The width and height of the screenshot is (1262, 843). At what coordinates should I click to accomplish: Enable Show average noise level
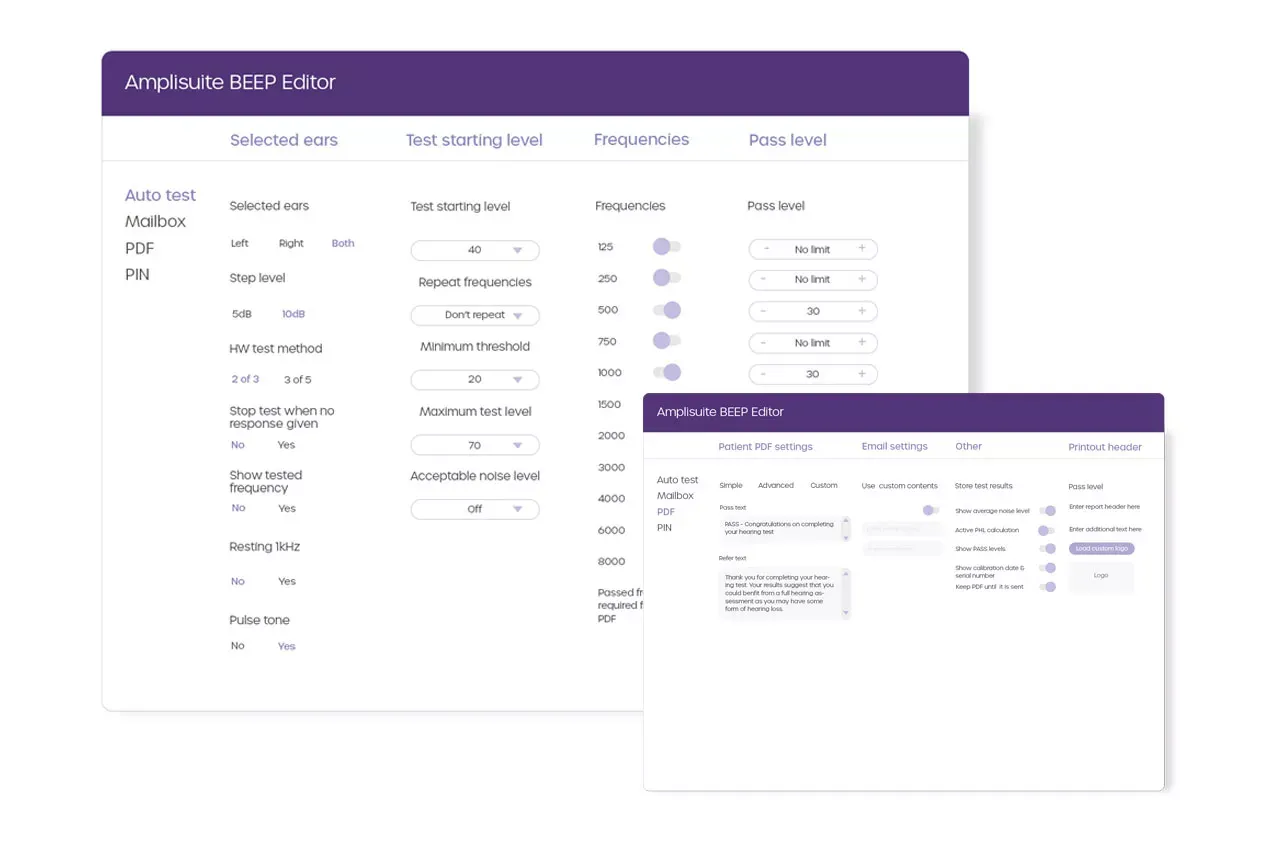click(x=1047, y=510)
